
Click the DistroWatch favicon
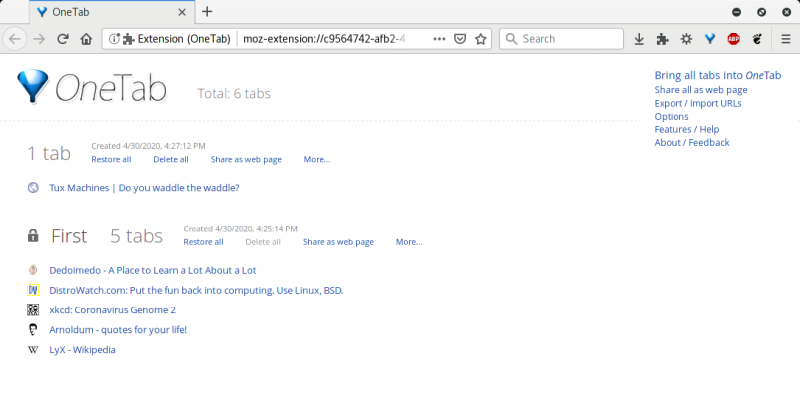(33, 290)
